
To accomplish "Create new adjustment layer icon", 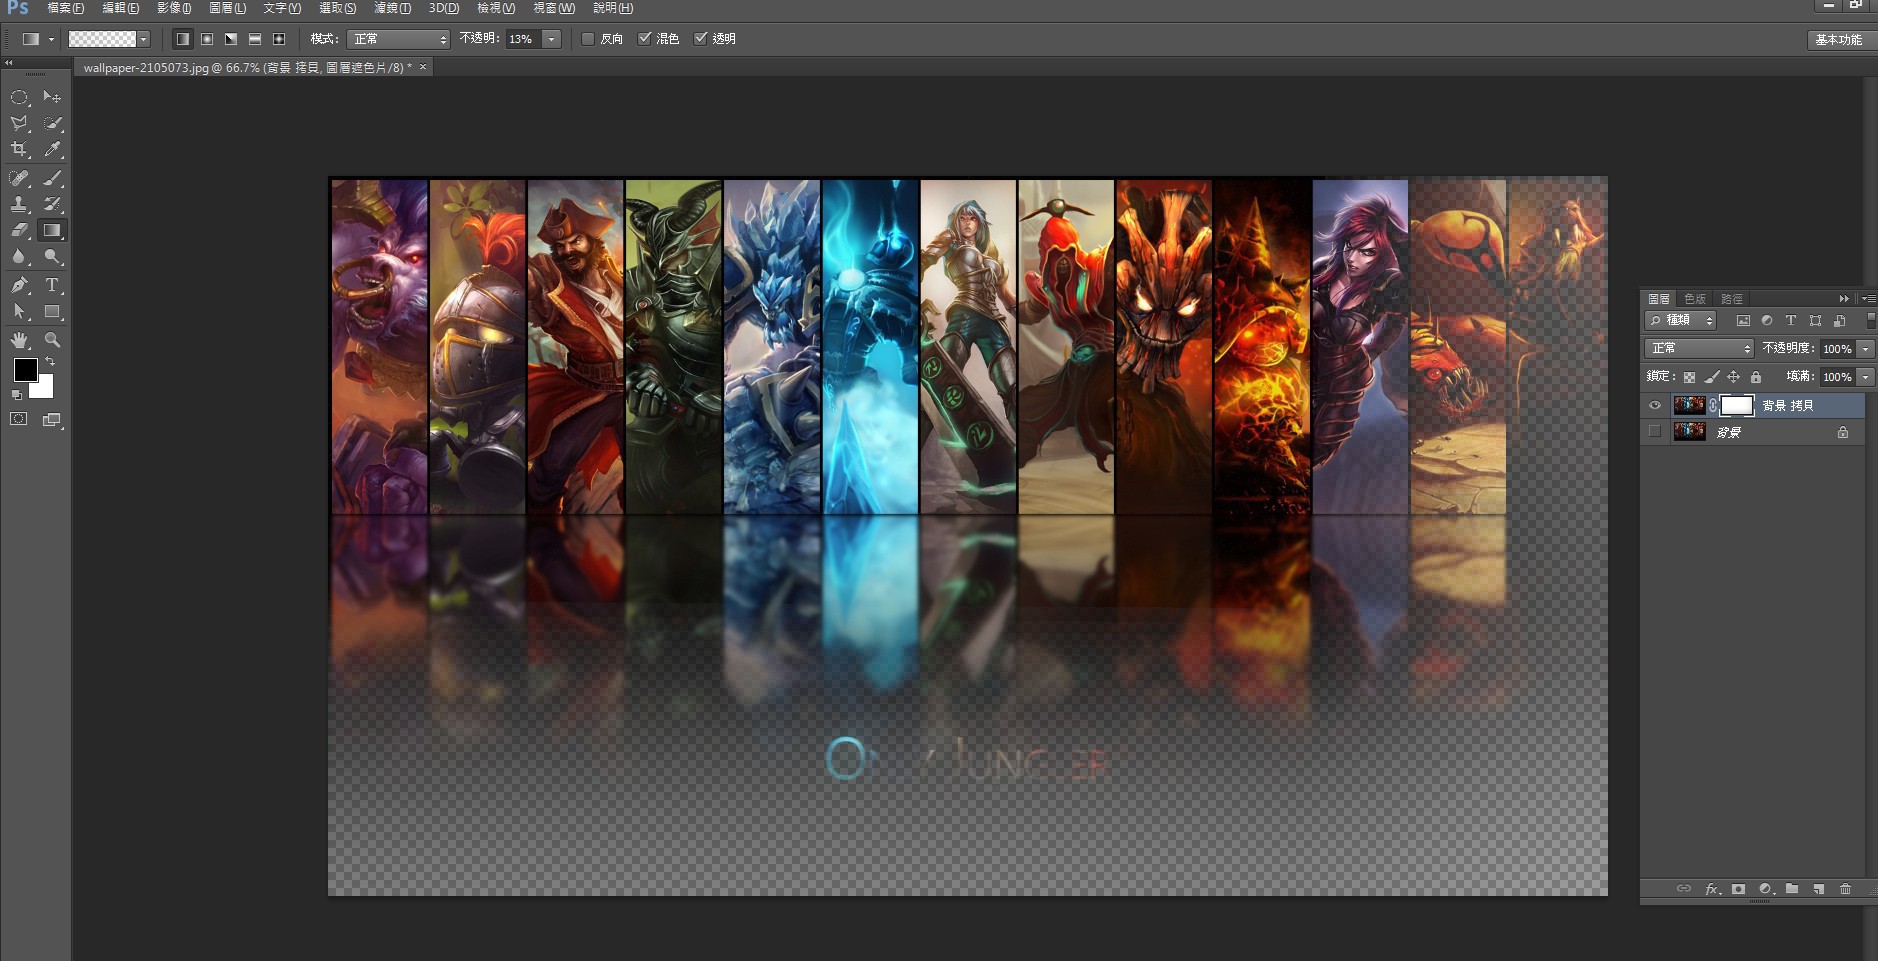I will tap(1766, 889).
